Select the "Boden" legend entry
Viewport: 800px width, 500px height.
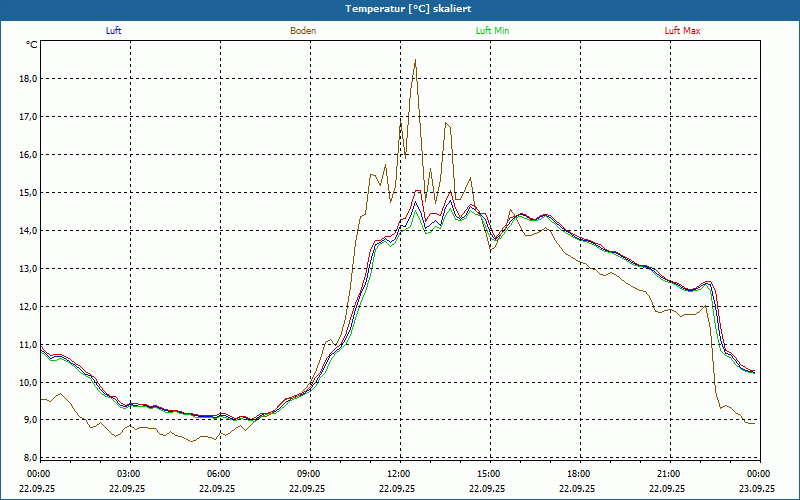point(303,31)
